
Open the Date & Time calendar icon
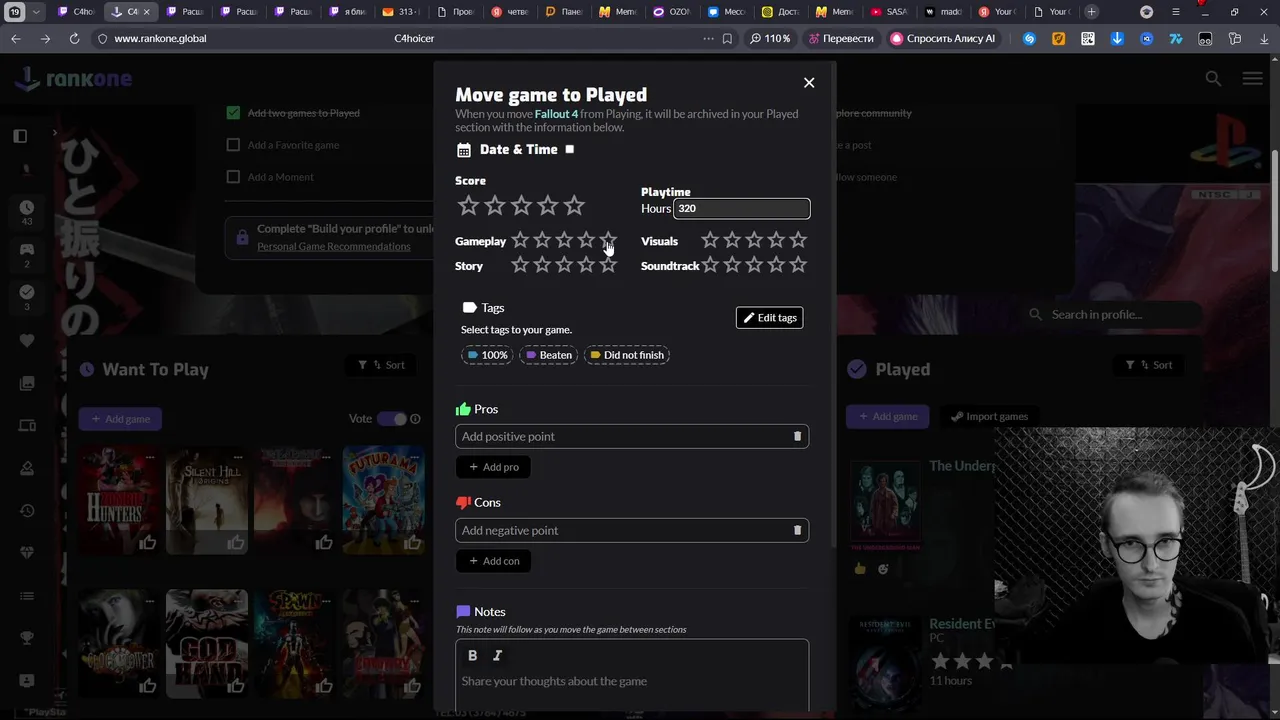464,150
